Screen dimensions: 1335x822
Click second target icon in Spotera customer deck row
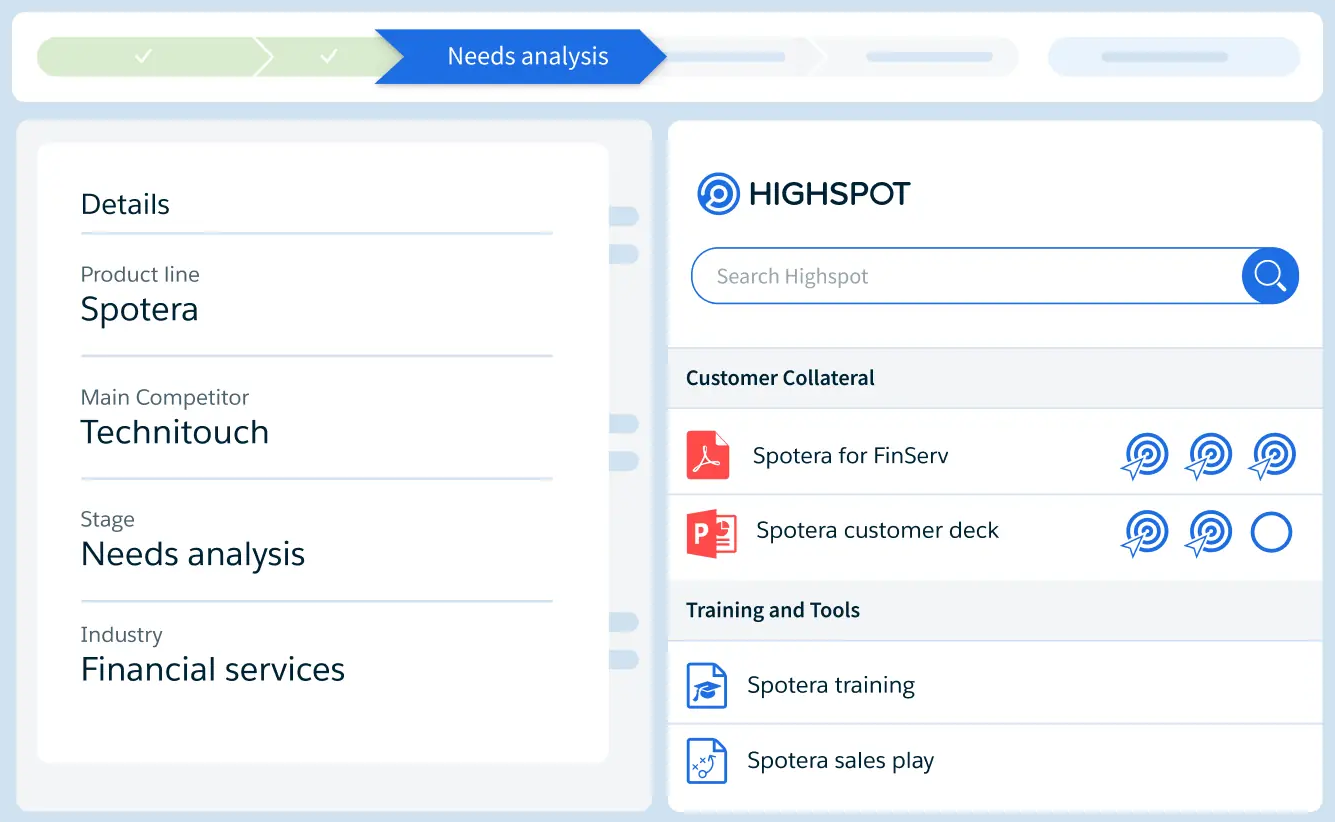[x=1208, y=533]
